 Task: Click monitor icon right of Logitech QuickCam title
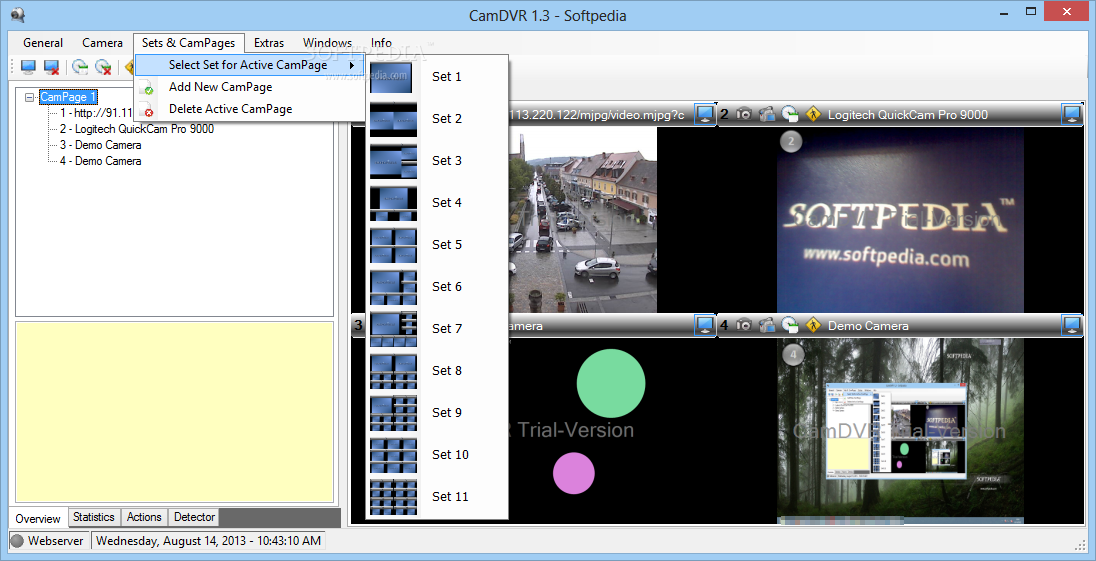click(1071, 115)
